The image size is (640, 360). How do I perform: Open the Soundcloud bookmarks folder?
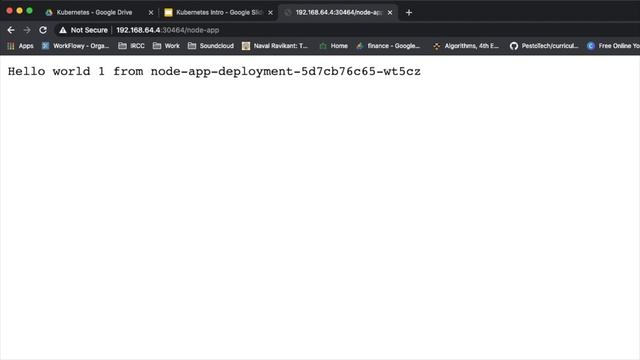(x=211, y=46)
